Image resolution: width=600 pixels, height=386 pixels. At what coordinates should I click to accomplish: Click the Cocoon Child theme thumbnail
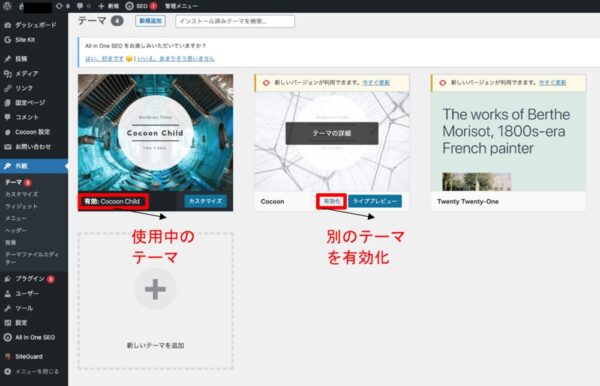(x=155, y=133)
